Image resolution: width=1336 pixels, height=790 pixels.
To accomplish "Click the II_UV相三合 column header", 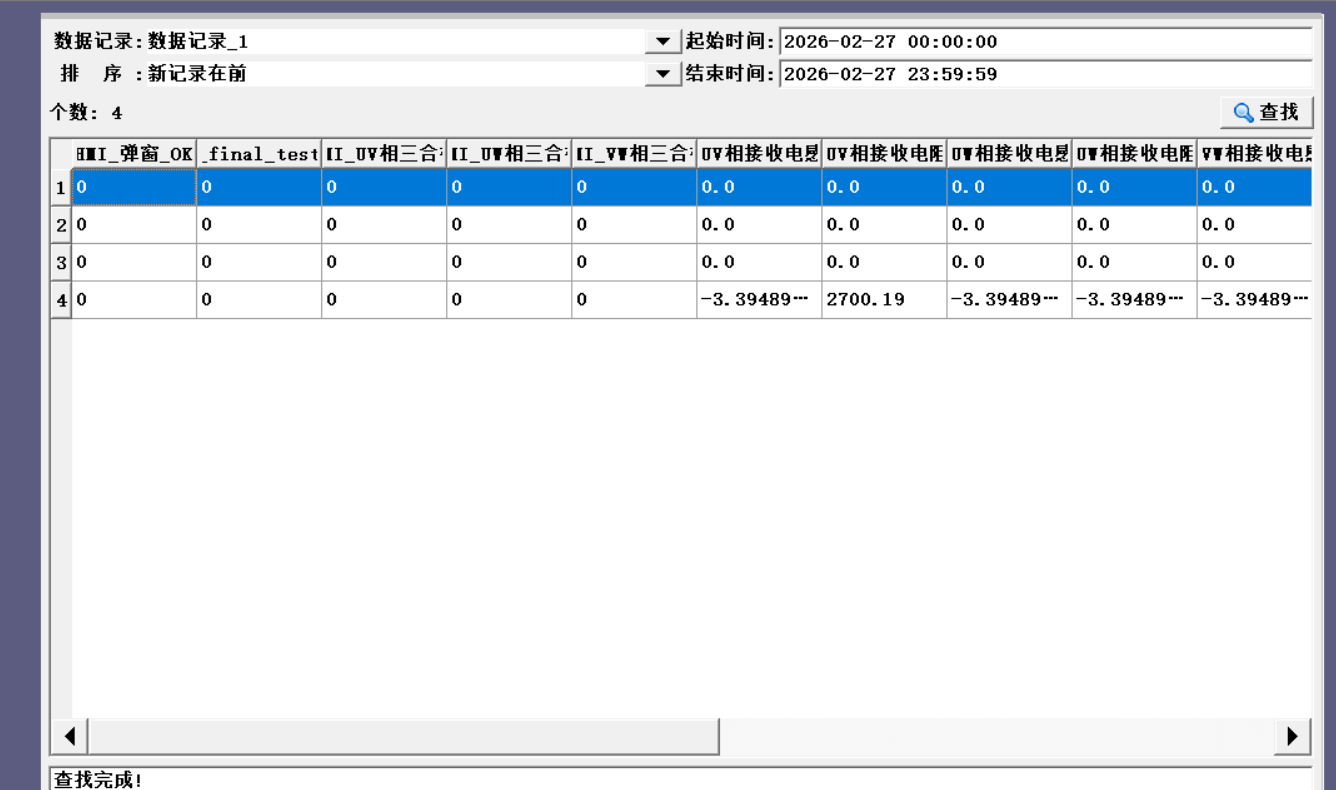I will click(384, 154).
